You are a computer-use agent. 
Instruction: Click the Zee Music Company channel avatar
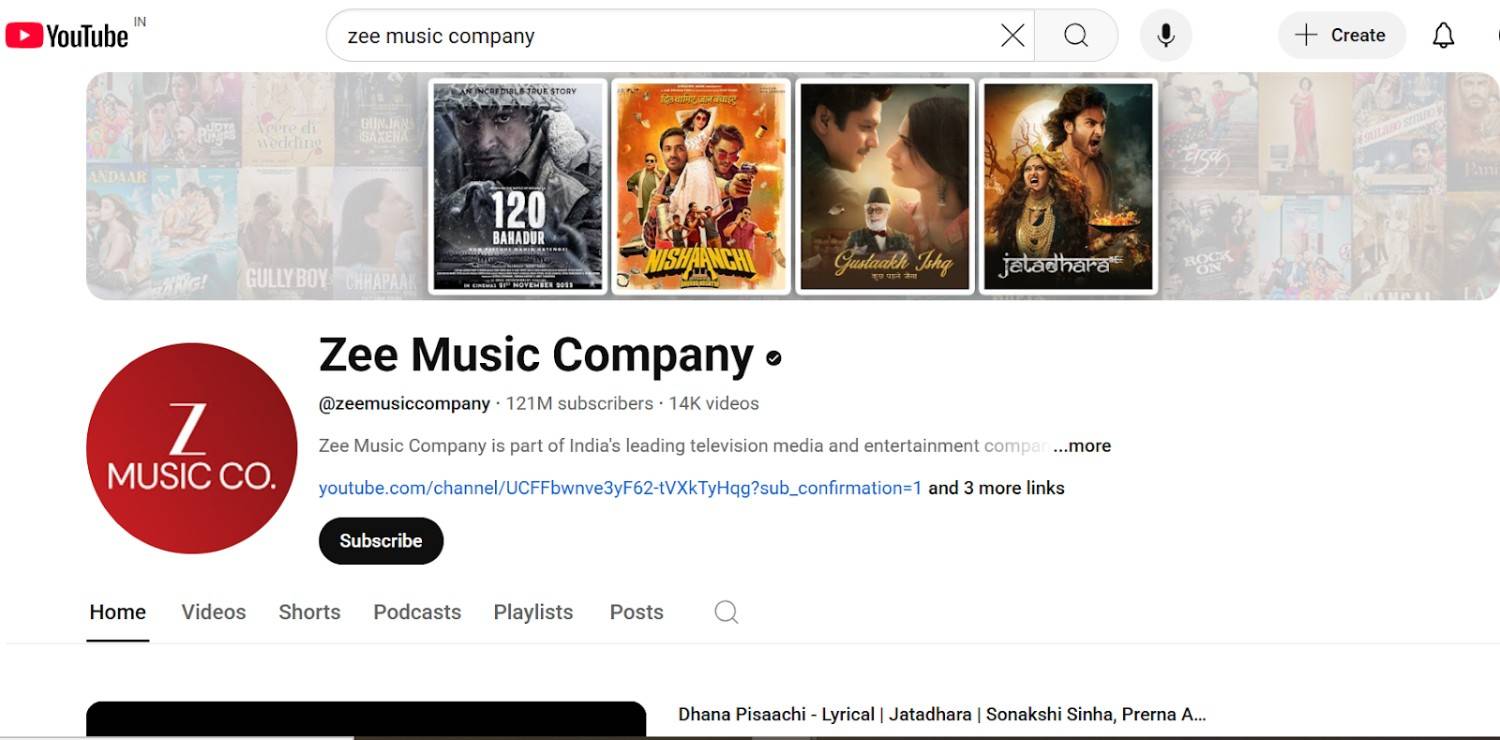pyautogui.click(x=190, y=449)
